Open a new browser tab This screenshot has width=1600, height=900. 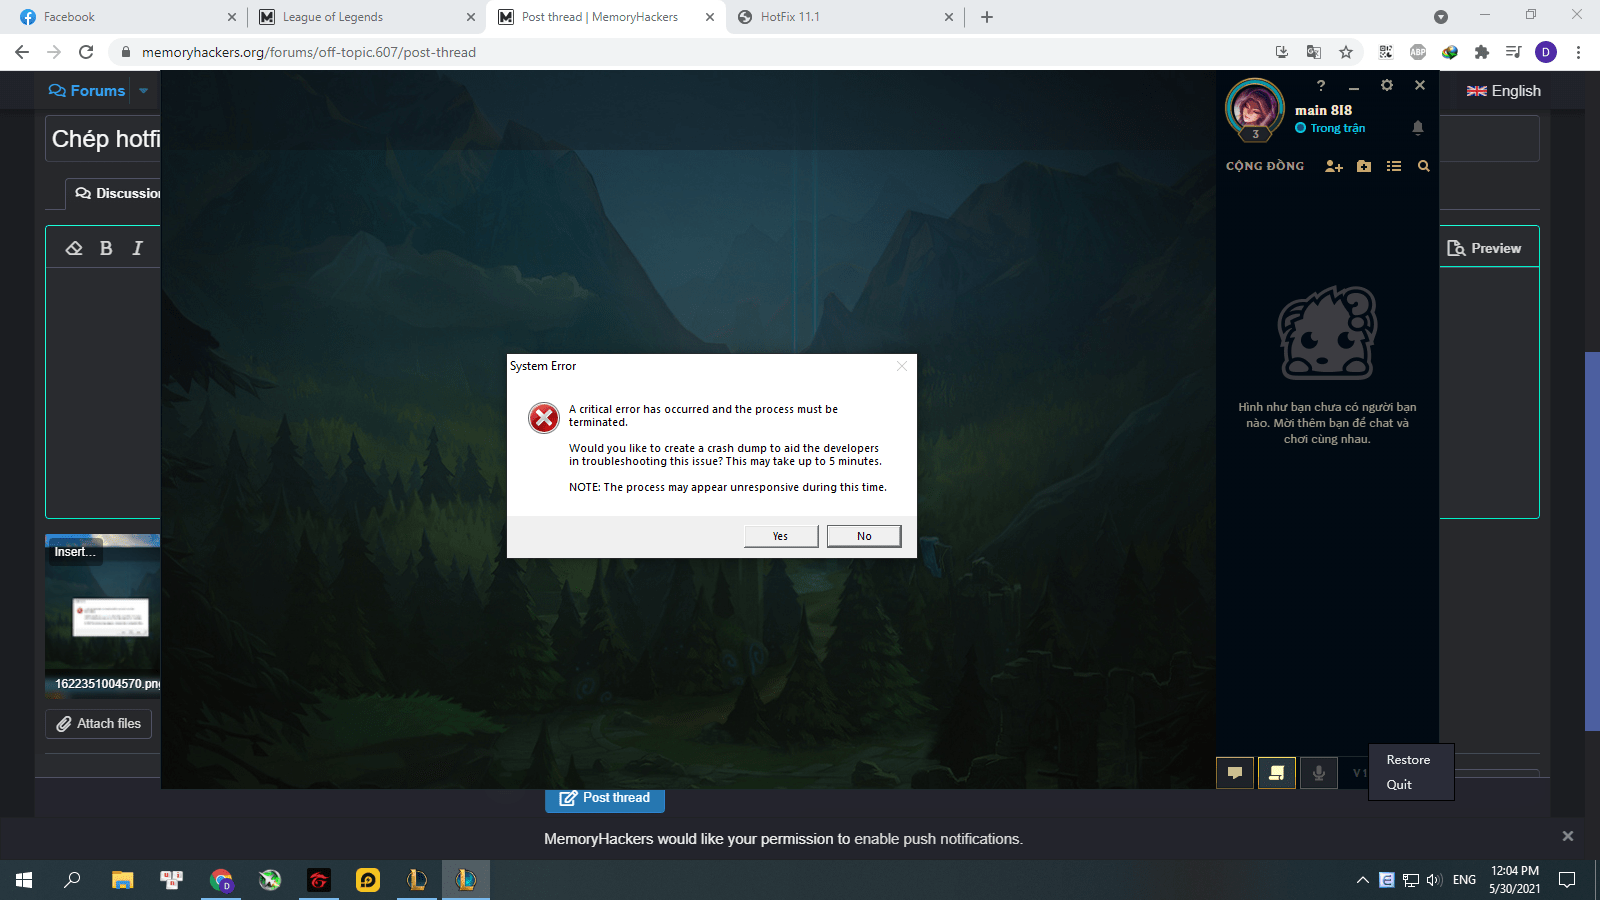[x=987, y=17]
